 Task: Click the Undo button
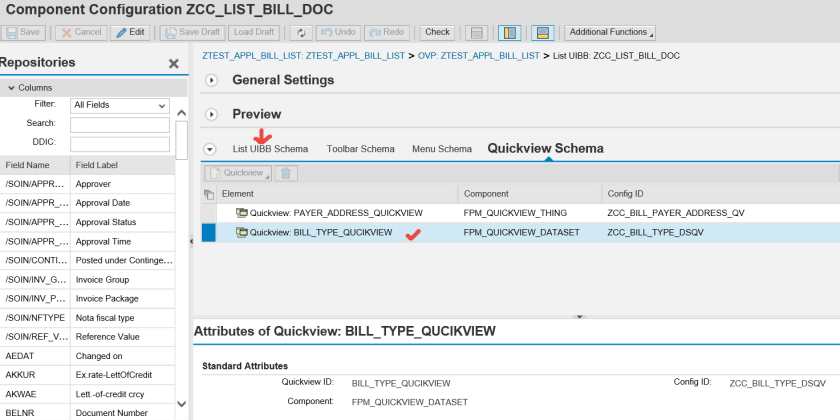tap(339, 32)
